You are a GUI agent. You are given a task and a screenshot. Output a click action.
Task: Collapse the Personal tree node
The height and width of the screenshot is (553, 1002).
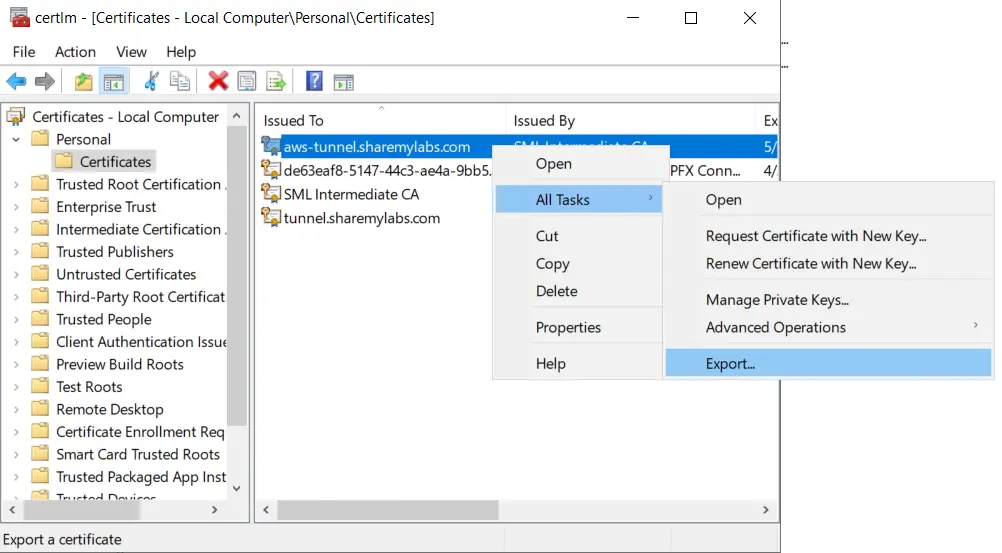tap(17, 140)
